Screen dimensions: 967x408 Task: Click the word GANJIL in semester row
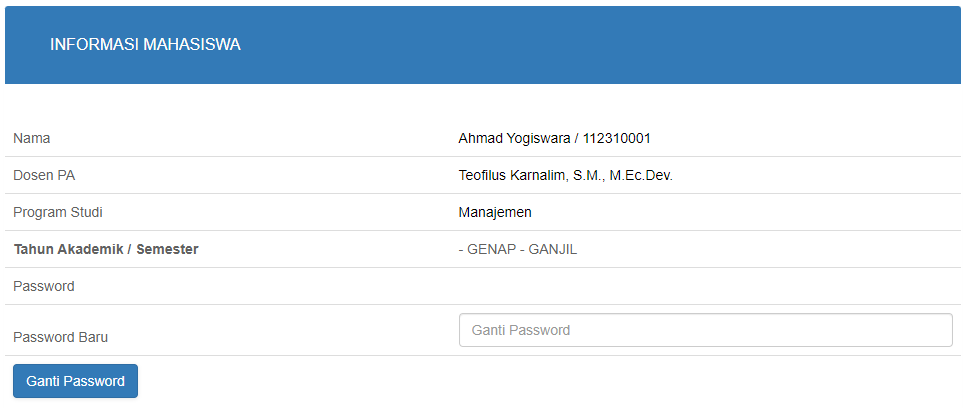coord(553,250)
